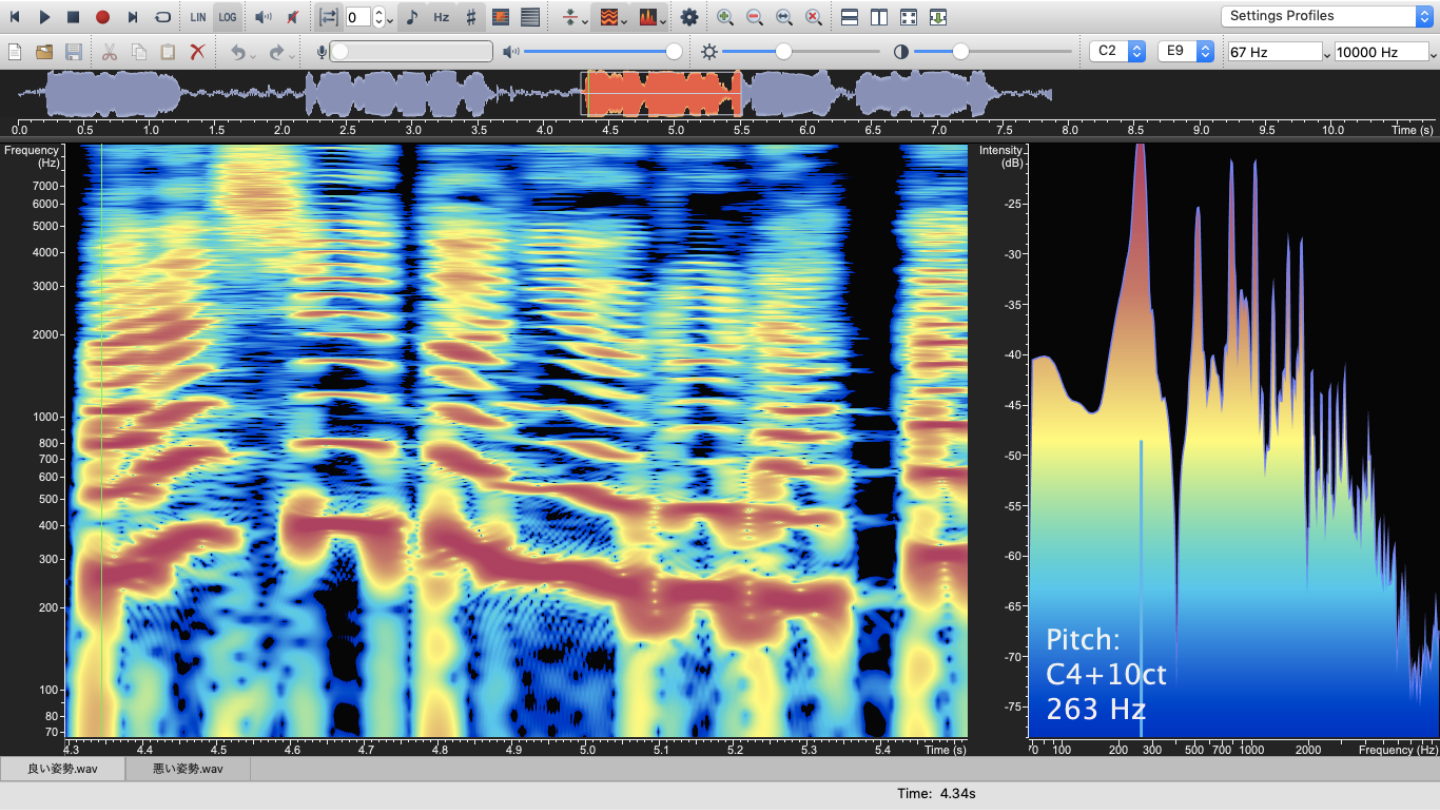Toggle loop playback
This screenshot has width=1440, height=810.
pos(162,17)
